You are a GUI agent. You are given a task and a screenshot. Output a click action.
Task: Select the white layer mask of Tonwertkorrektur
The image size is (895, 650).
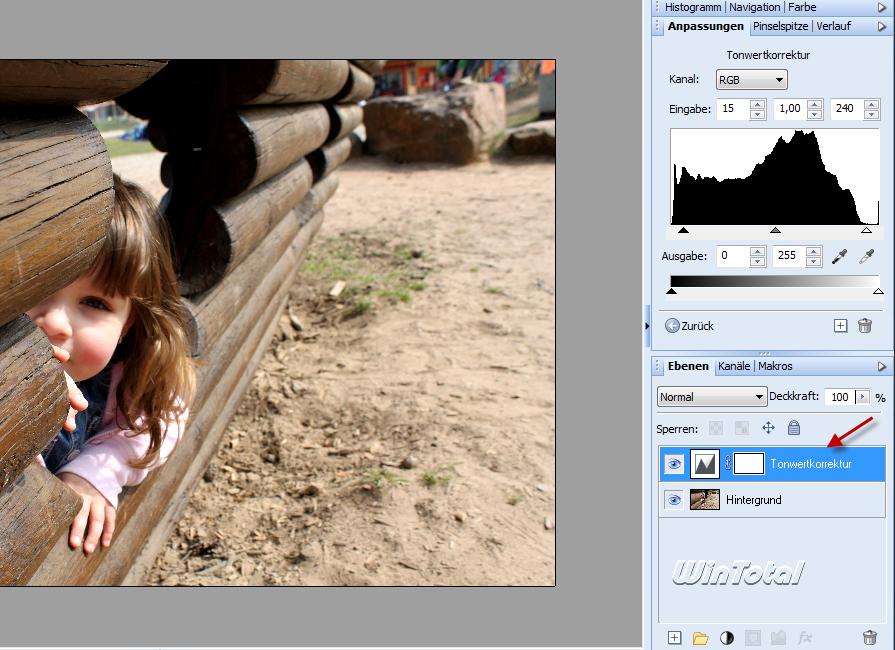[748, 464]
